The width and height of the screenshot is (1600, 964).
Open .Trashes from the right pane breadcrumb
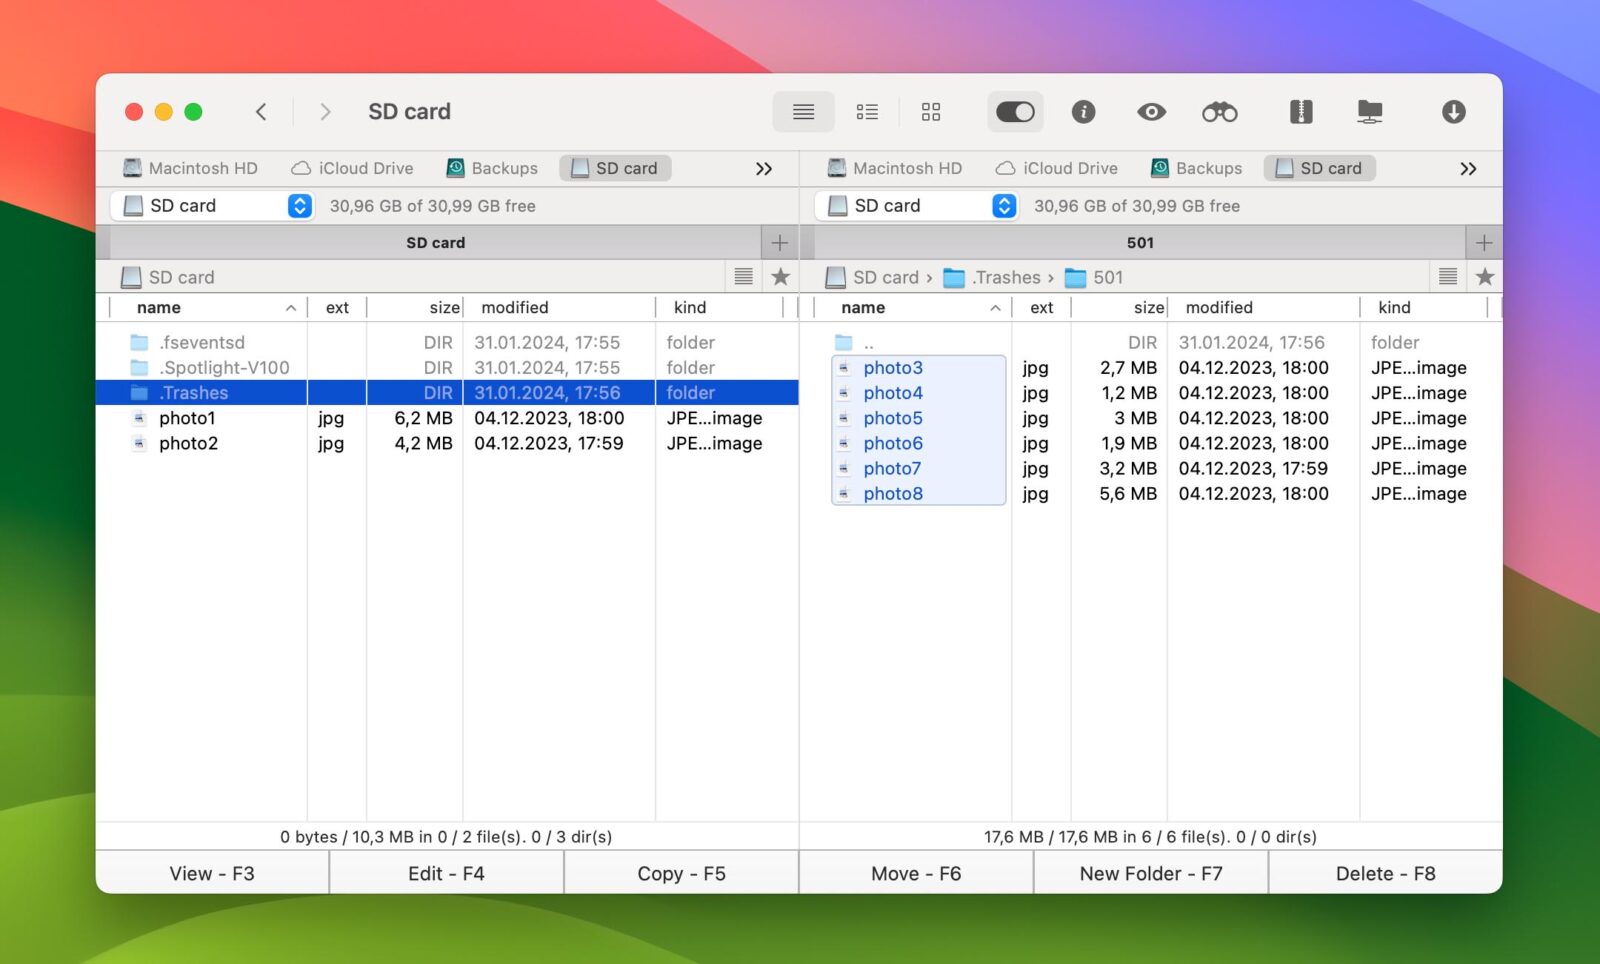pyautogui.click(x=1005, y=277)
